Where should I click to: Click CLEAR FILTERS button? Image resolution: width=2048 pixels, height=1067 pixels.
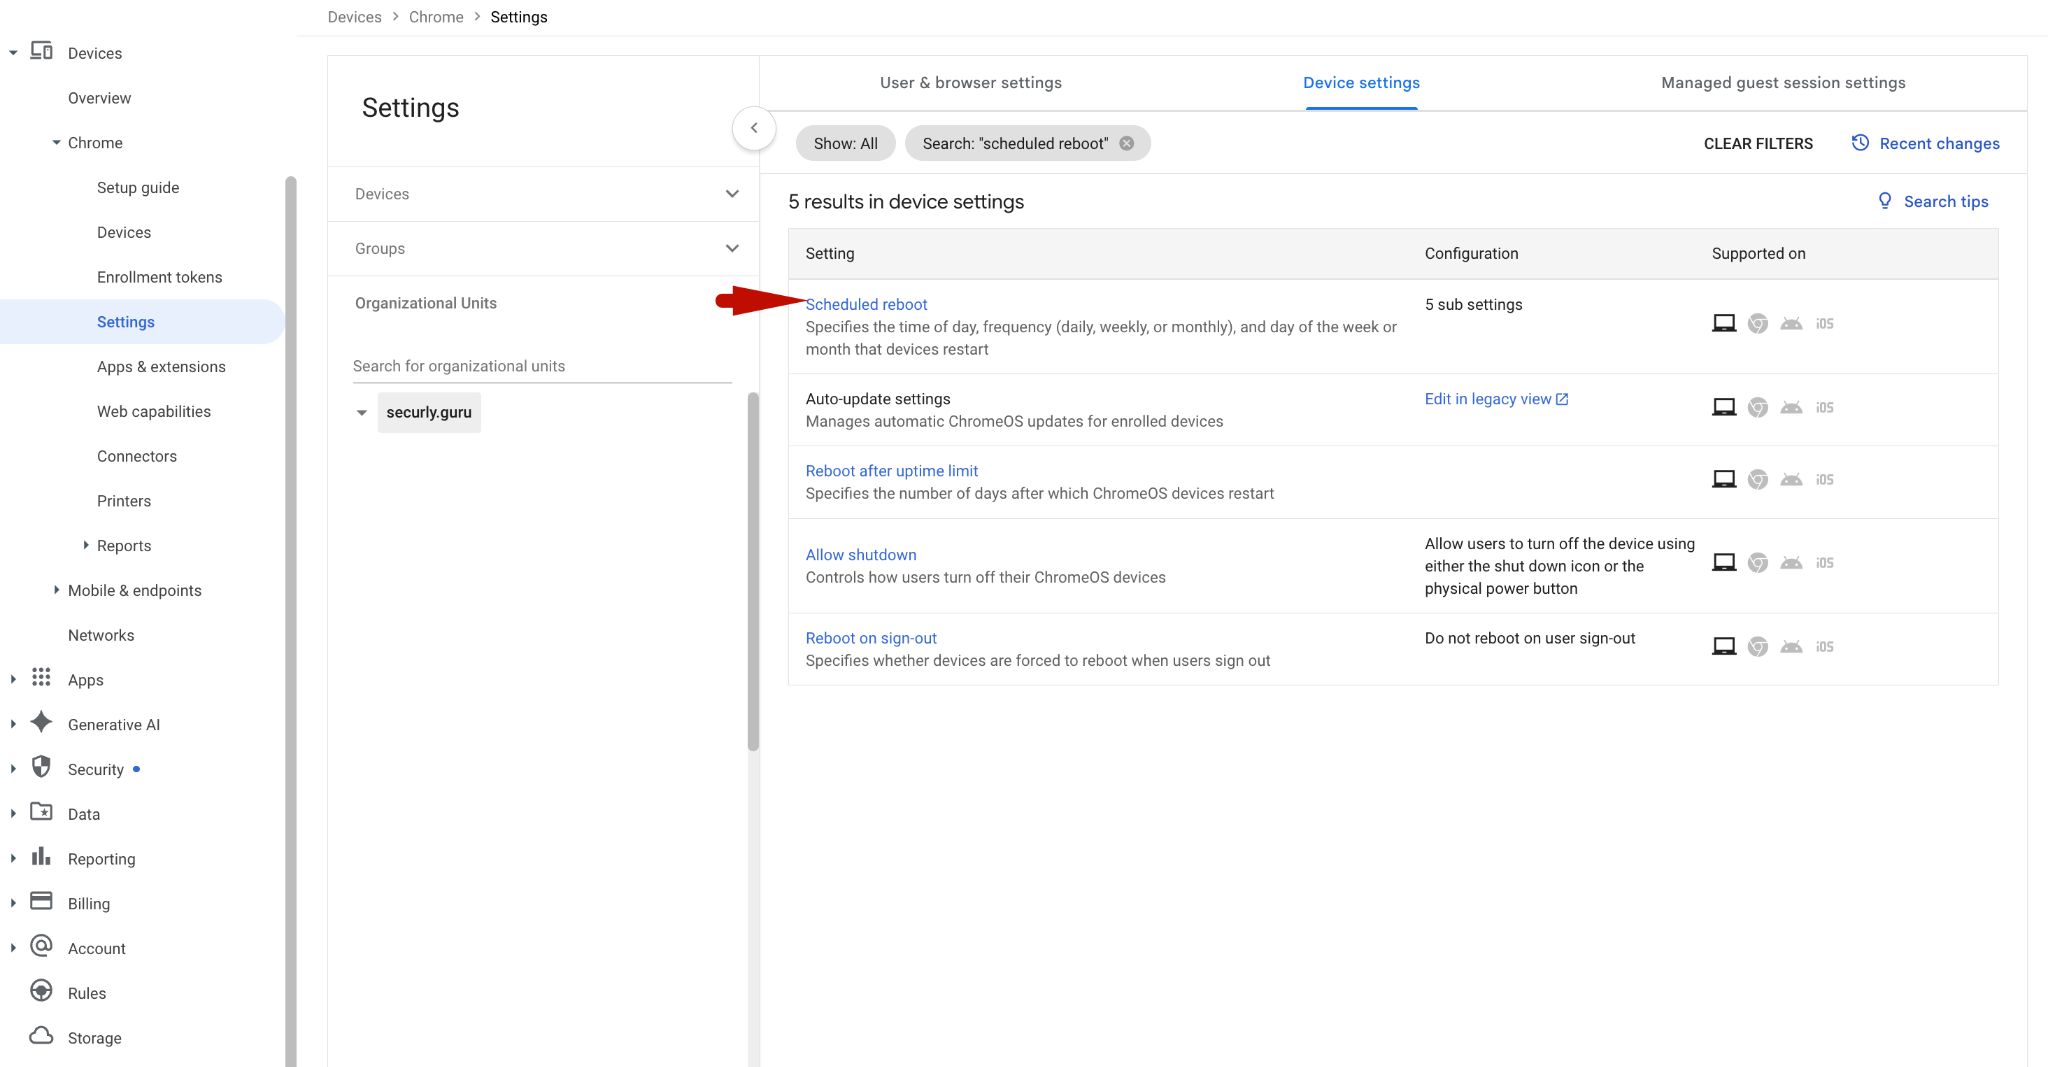click(1758, 144)
